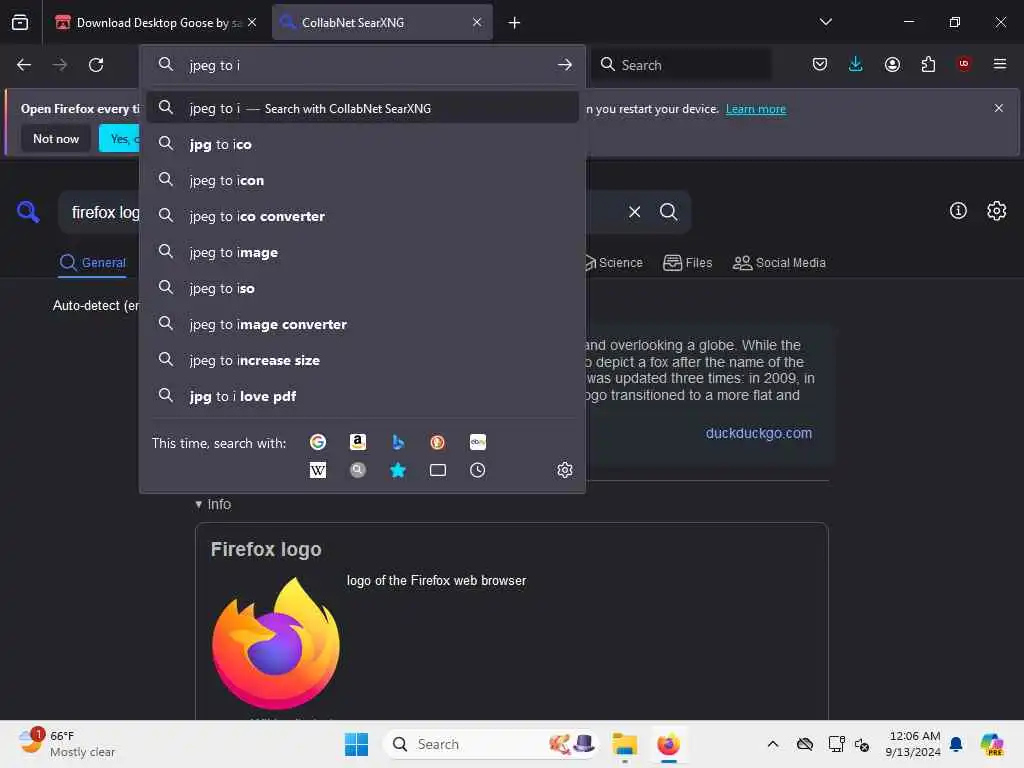
Task: Search this time with Wikipedia
Action: tap(317, 470)
